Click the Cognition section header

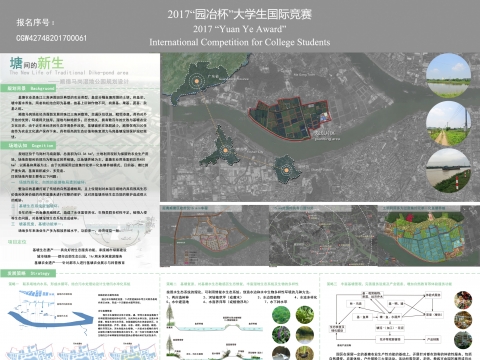[28, 146]
